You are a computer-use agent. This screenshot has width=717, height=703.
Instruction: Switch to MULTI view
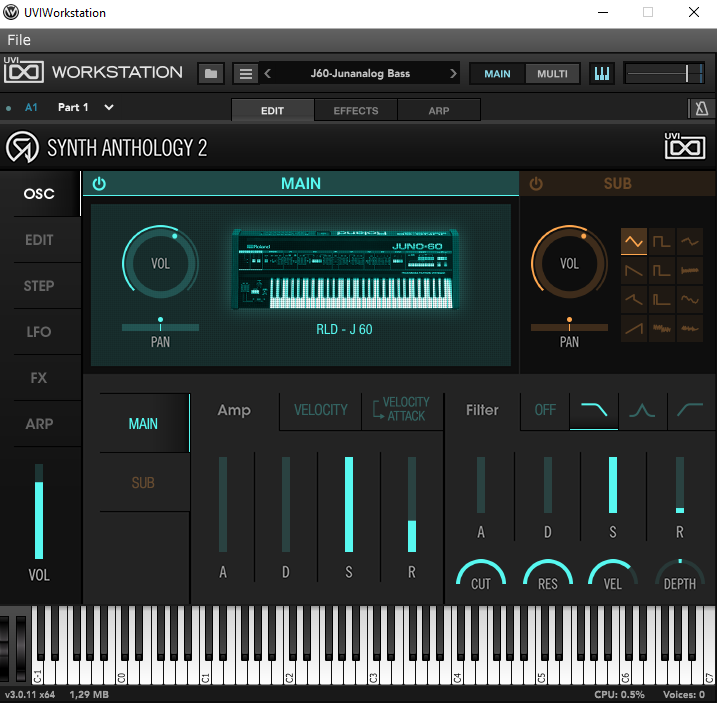point(552,74)
